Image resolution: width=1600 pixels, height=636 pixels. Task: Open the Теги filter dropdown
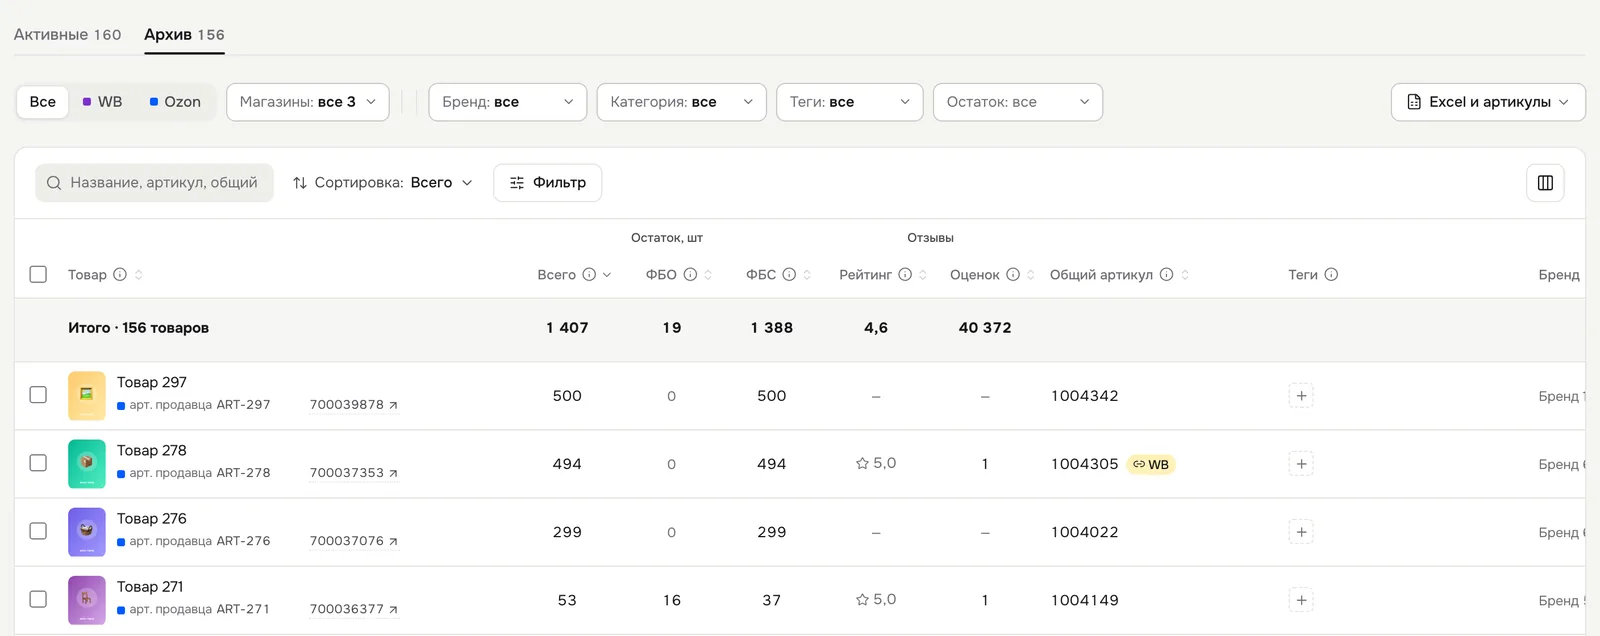click(x=850, y=102)
